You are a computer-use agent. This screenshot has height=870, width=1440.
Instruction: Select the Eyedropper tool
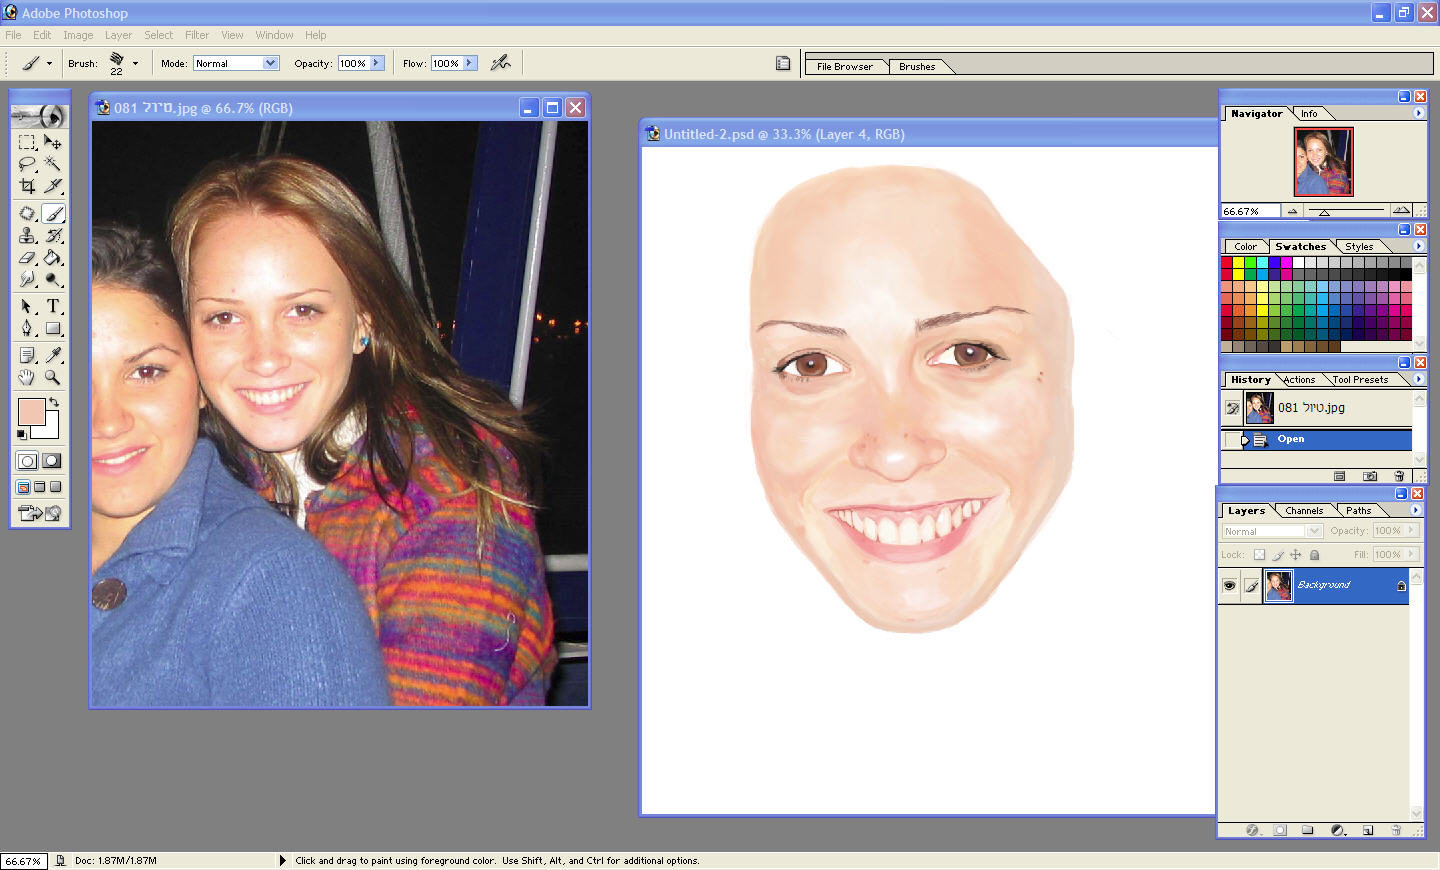53,355
